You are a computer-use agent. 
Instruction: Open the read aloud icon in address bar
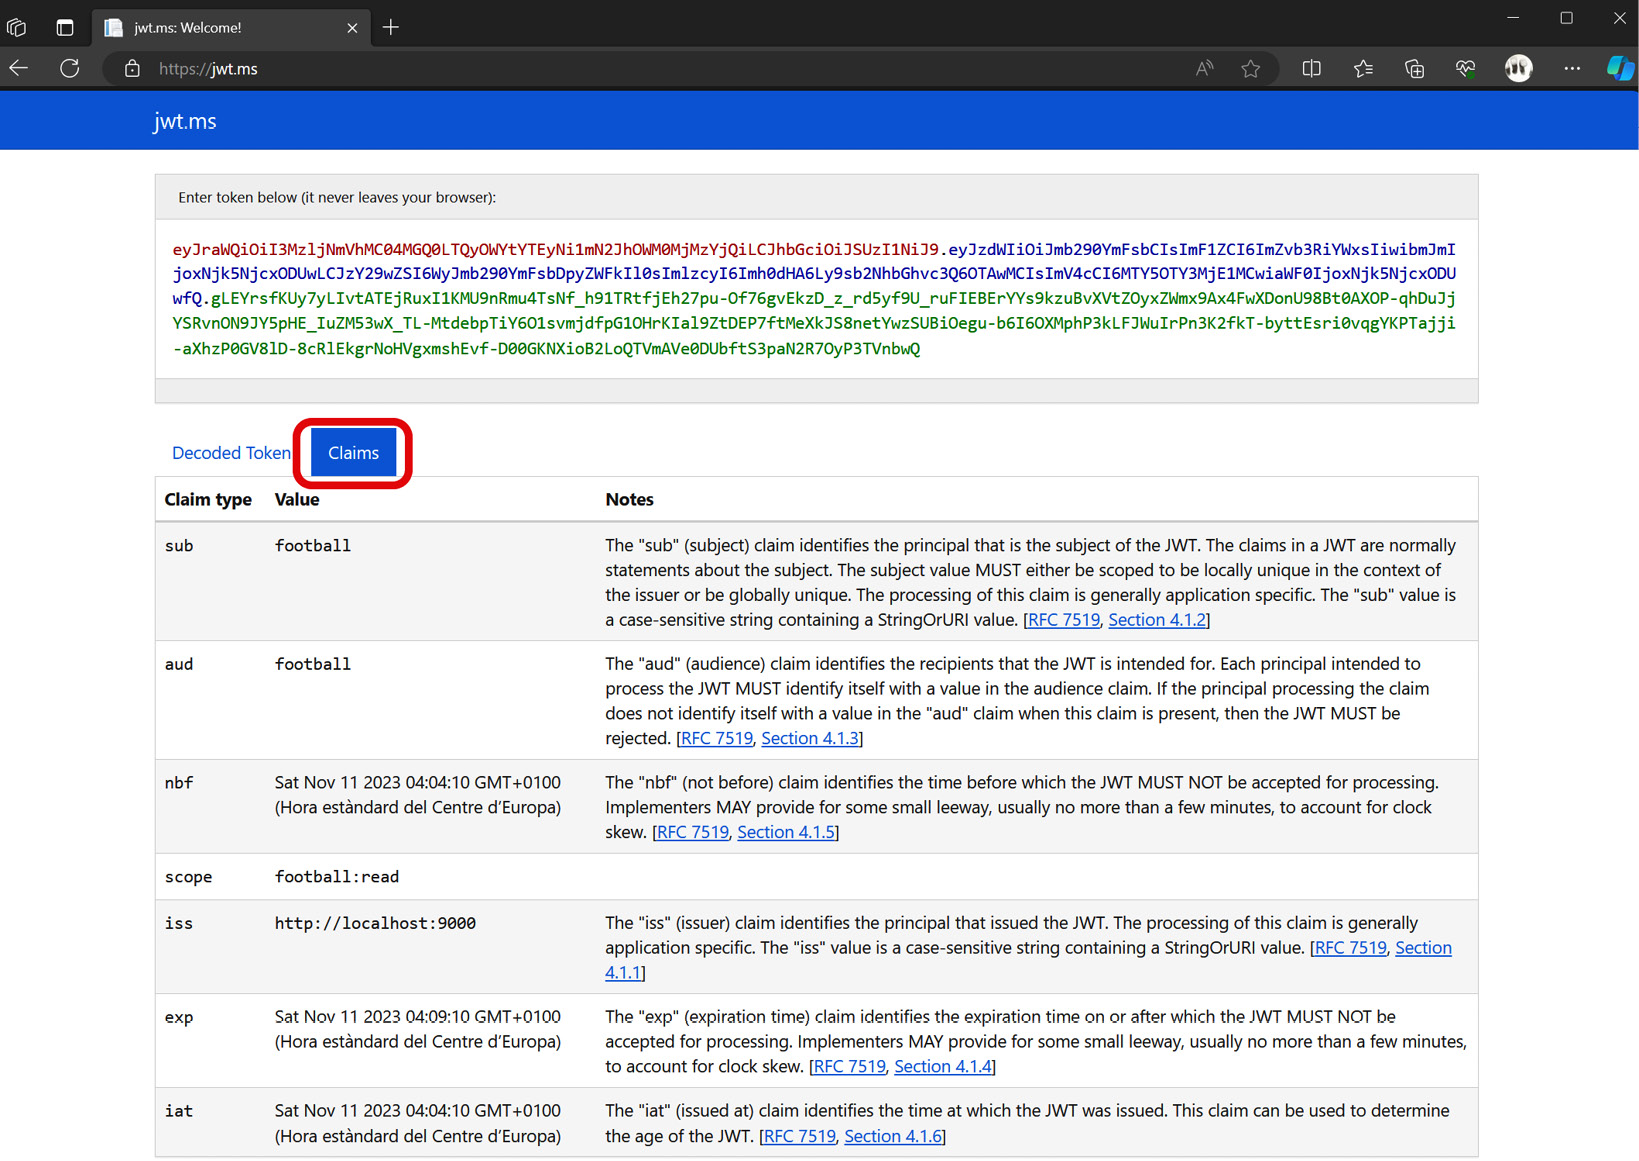(x=1204, y=68)
